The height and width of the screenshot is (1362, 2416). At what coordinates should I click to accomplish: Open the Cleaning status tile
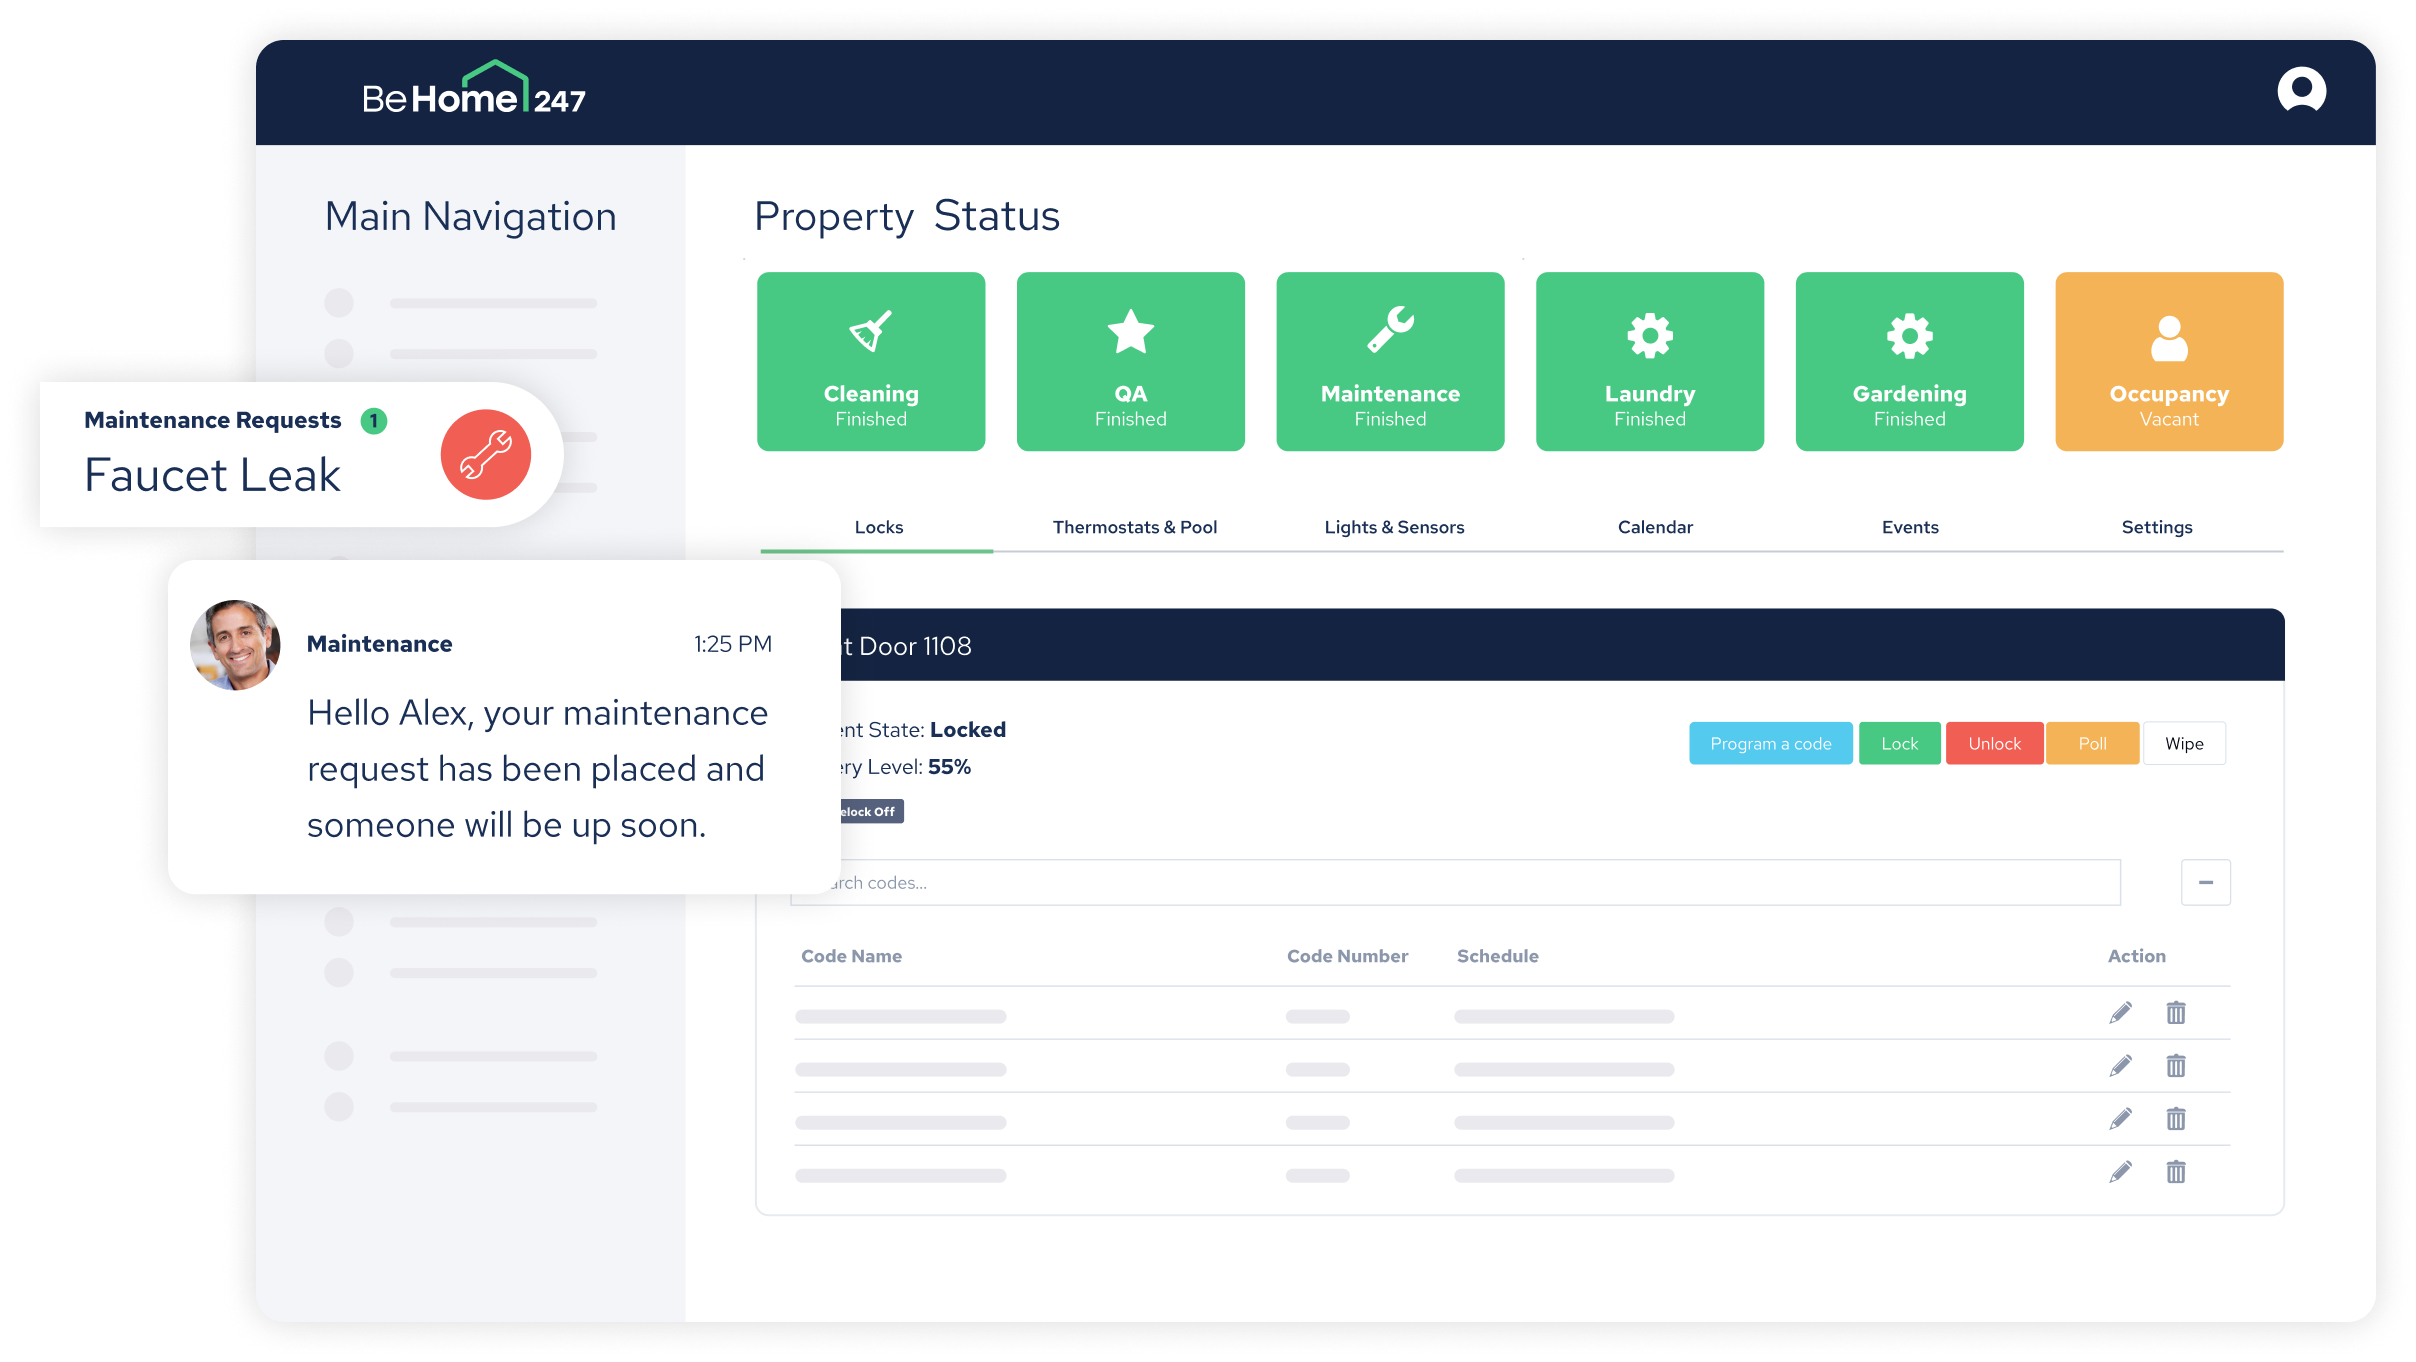(870, 361)
